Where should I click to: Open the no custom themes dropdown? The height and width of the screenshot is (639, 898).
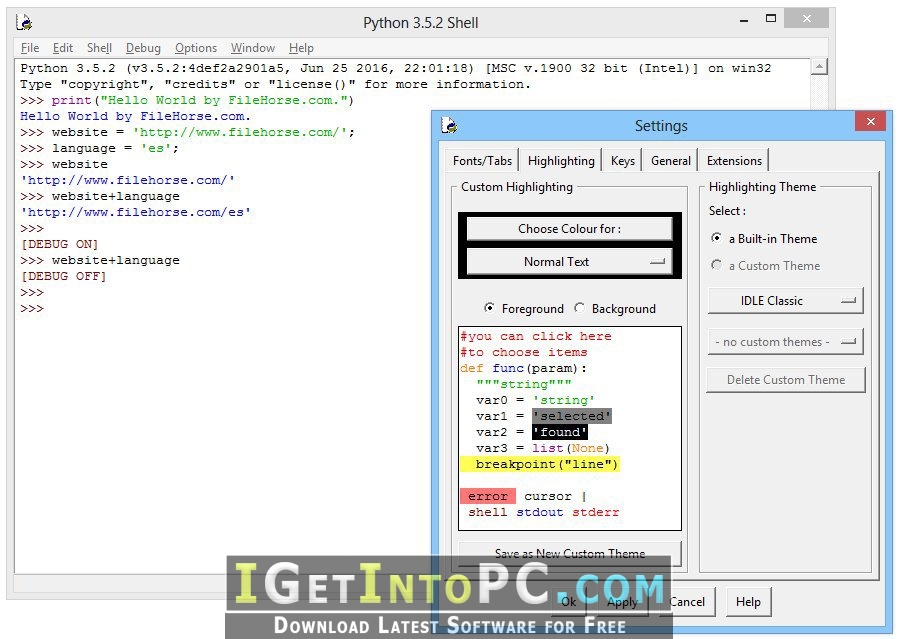point(785,342)
